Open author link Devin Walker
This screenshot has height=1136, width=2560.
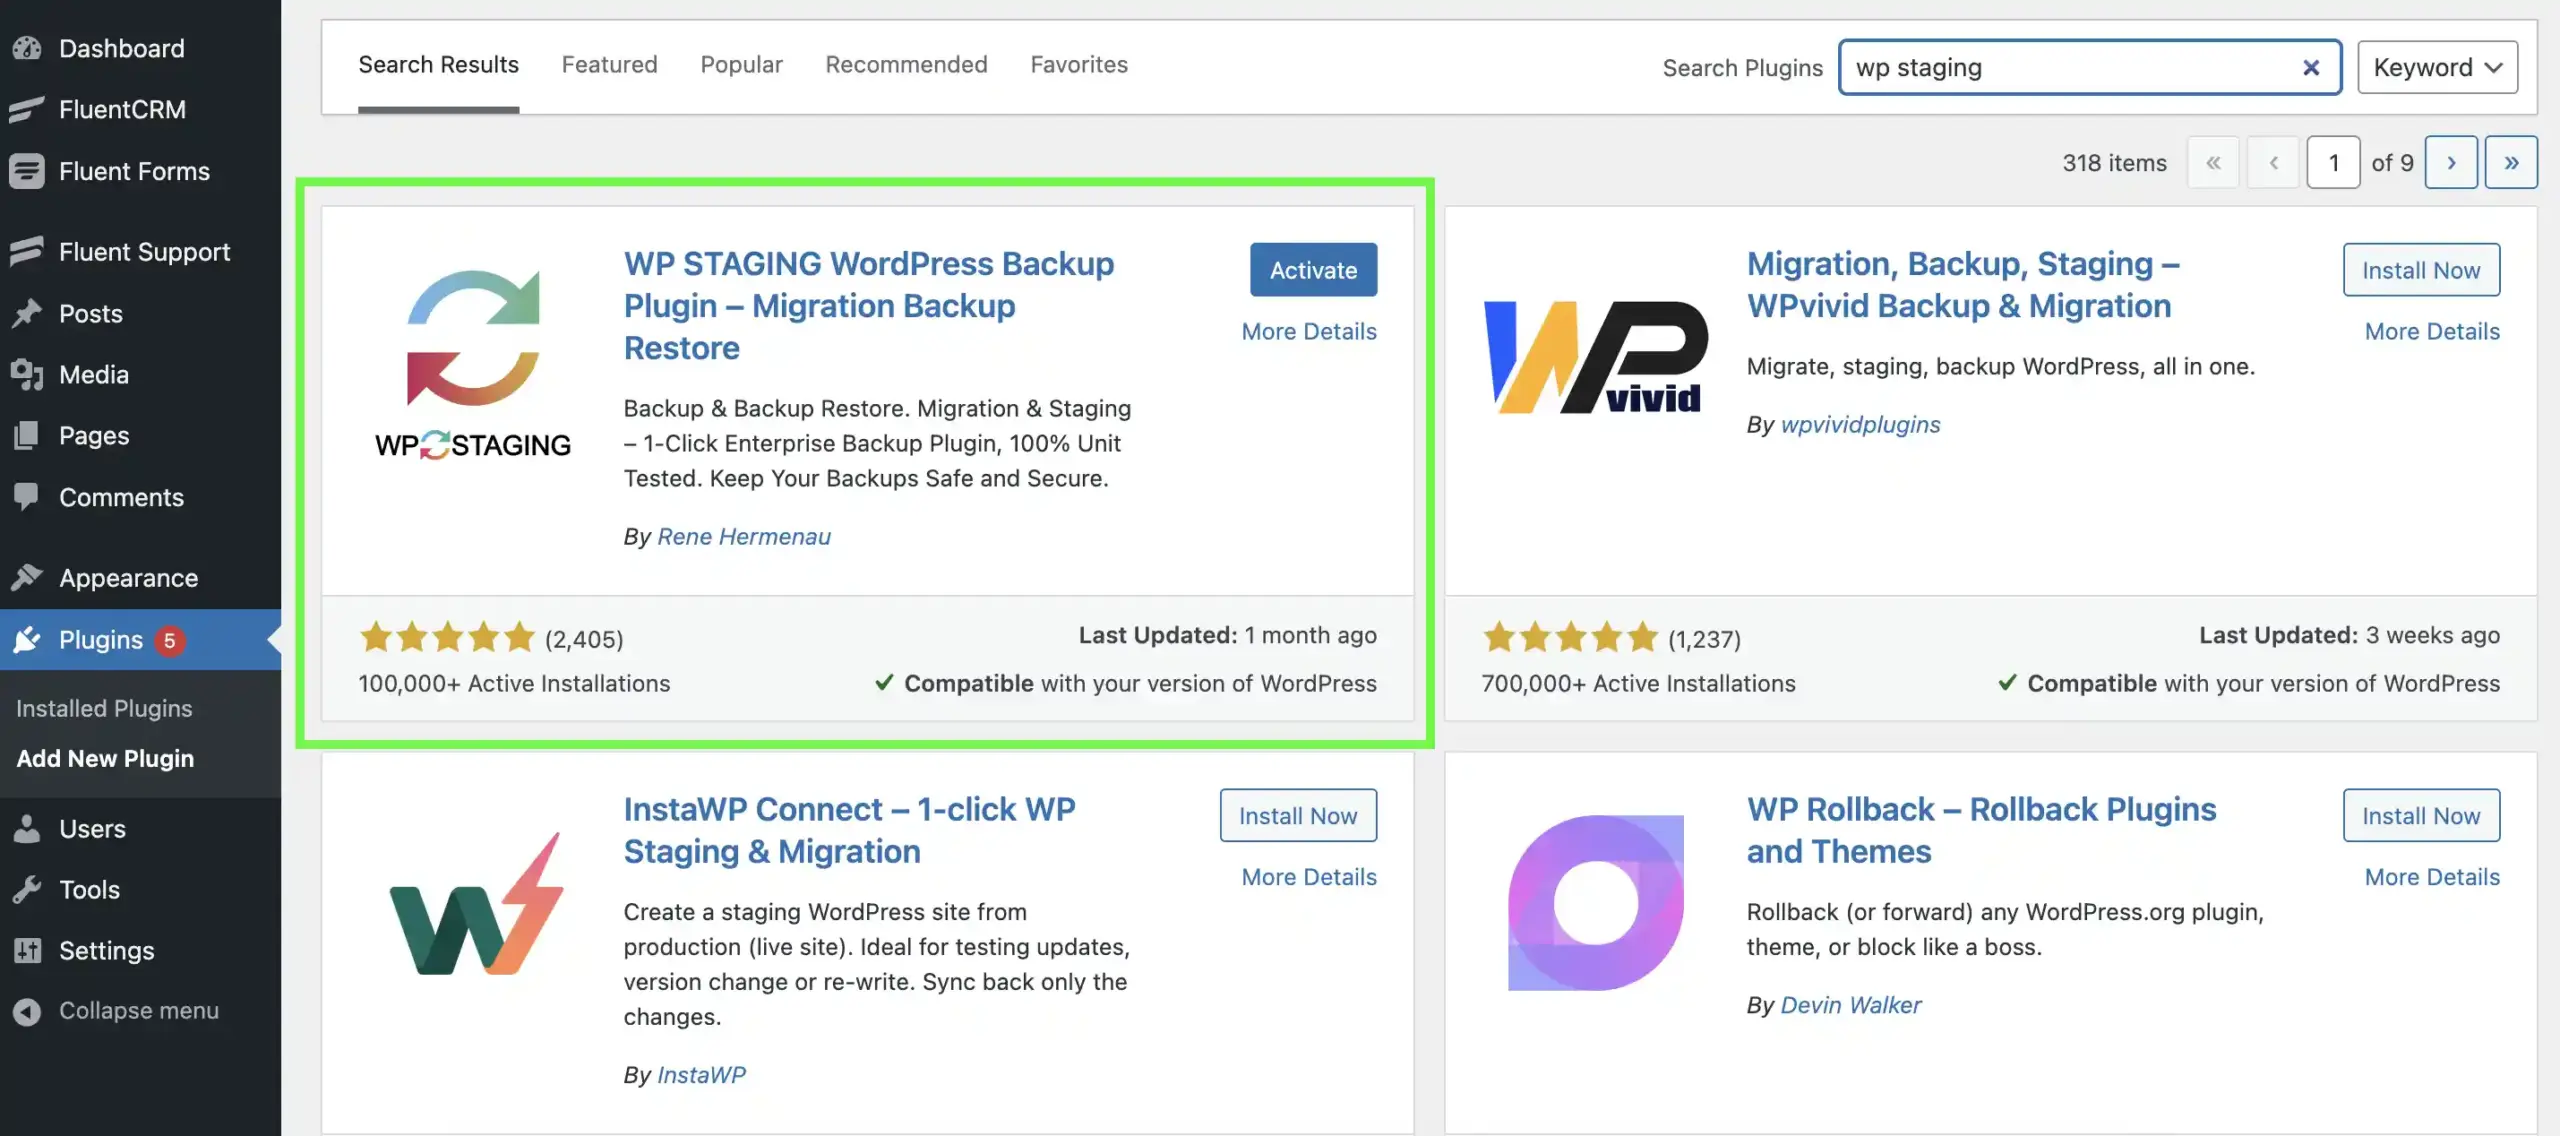click(x=1851, y=1005)
